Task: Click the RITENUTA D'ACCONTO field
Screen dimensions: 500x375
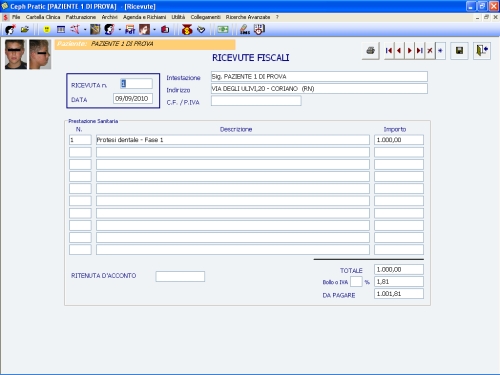Action: [180, 276]
